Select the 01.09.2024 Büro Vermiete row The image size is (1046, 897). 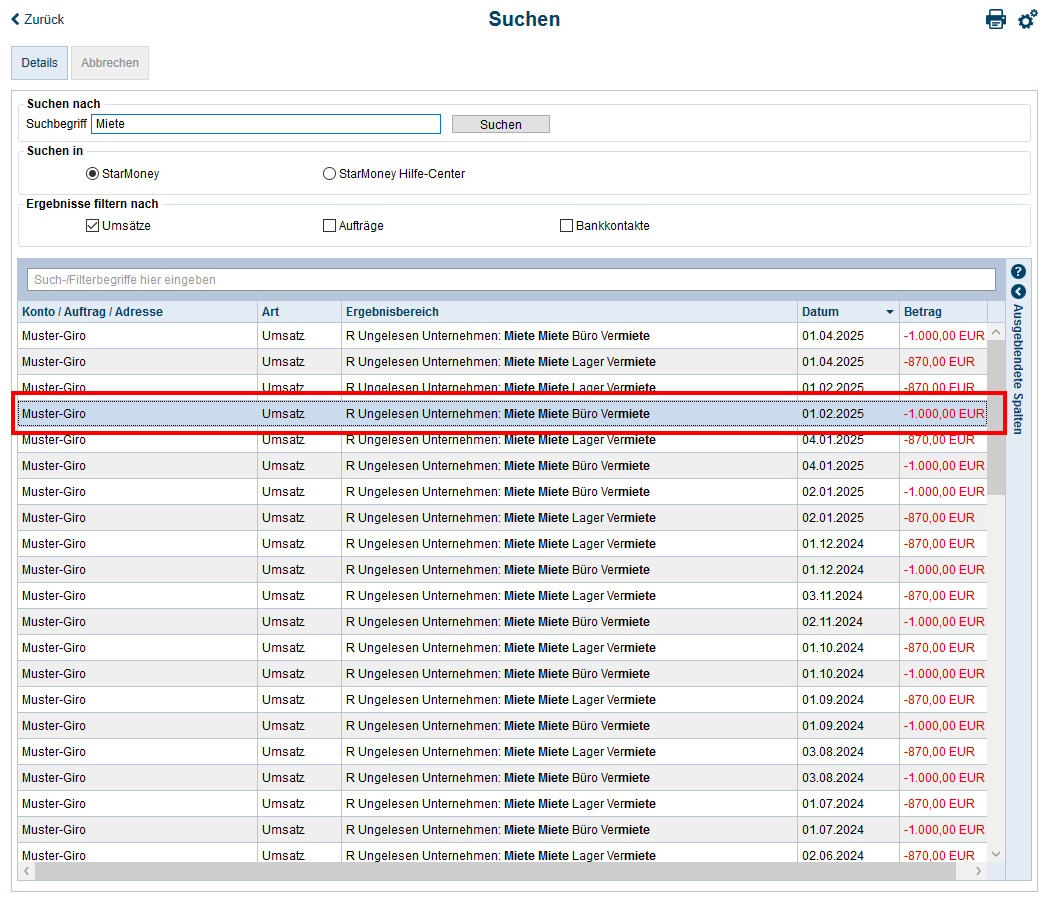[502, 726]
